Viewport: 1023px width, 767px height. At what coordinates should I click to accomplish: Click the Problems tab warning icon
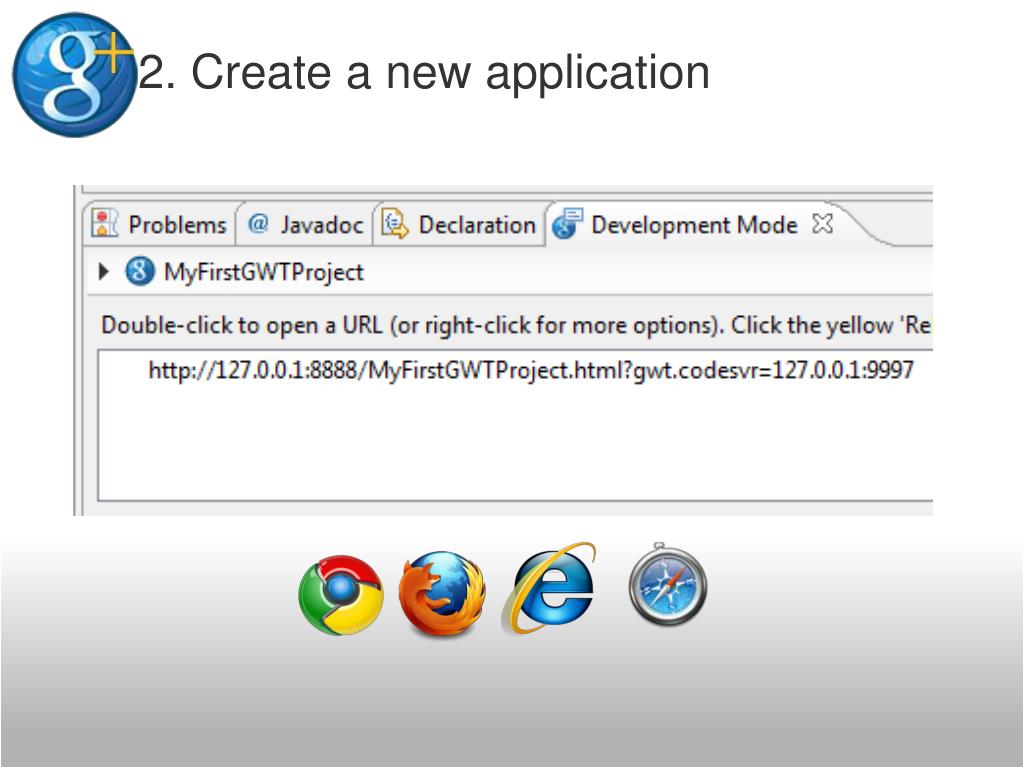coord(104,223)
